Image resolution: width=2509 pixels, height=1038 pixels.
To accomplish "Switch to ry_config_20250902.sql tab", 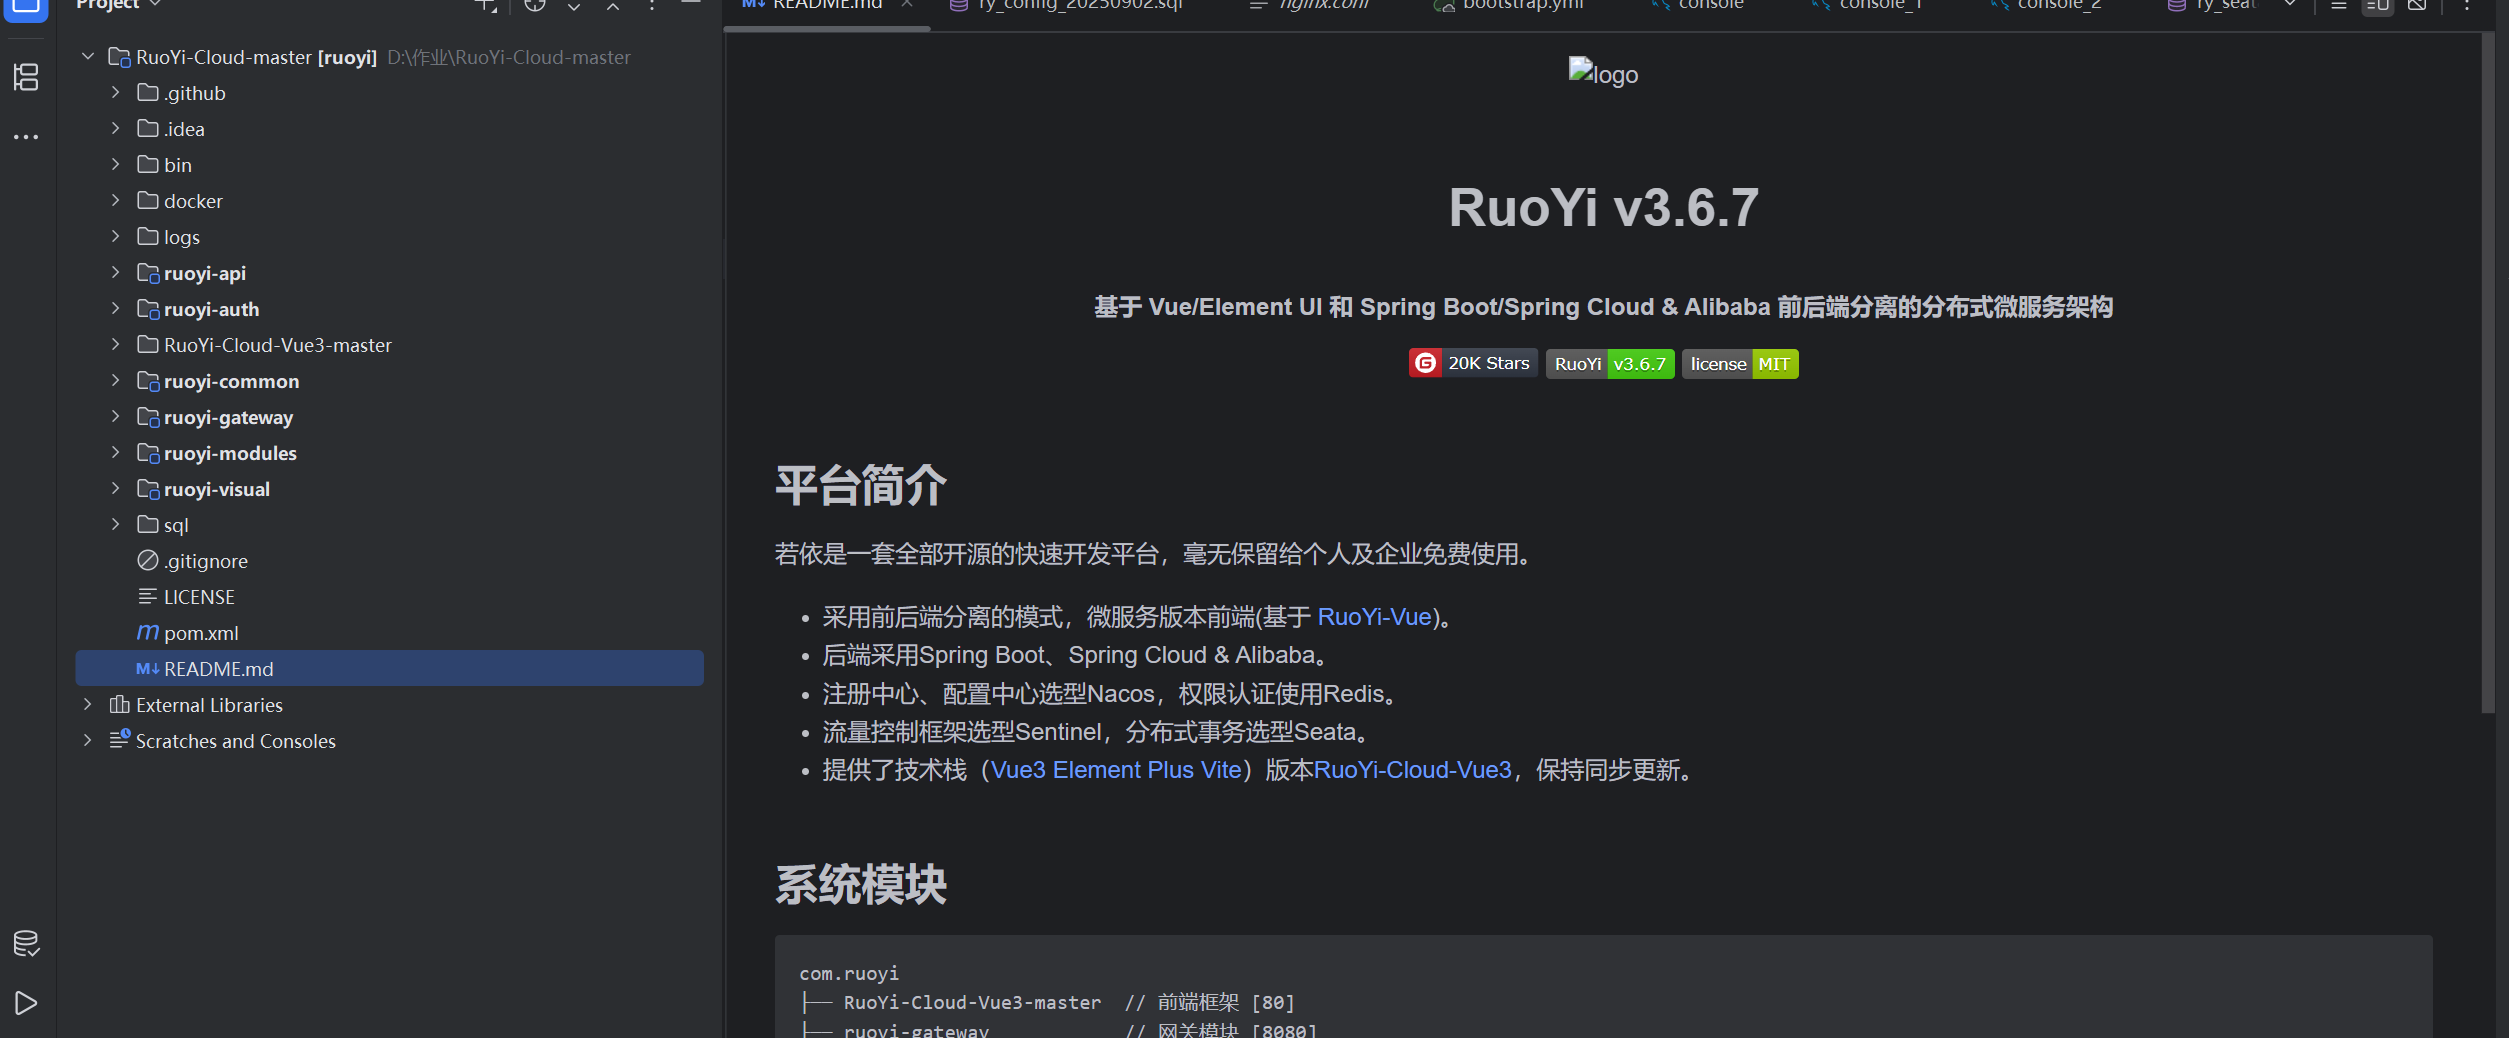I will 1068,5.
